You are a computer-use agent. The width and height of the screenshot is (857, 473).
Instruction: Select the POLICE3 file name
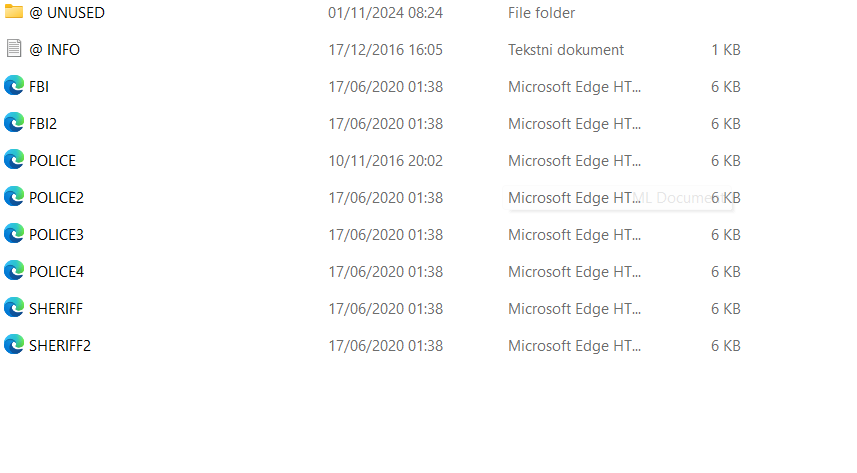[57, 234]
